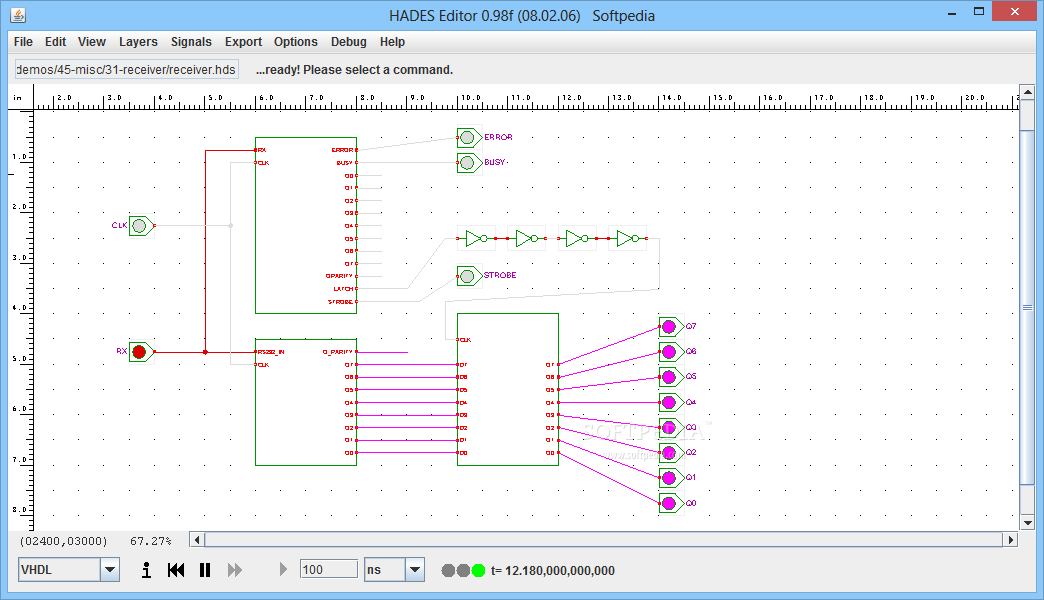Click the fast-forward simulation button

234,570
